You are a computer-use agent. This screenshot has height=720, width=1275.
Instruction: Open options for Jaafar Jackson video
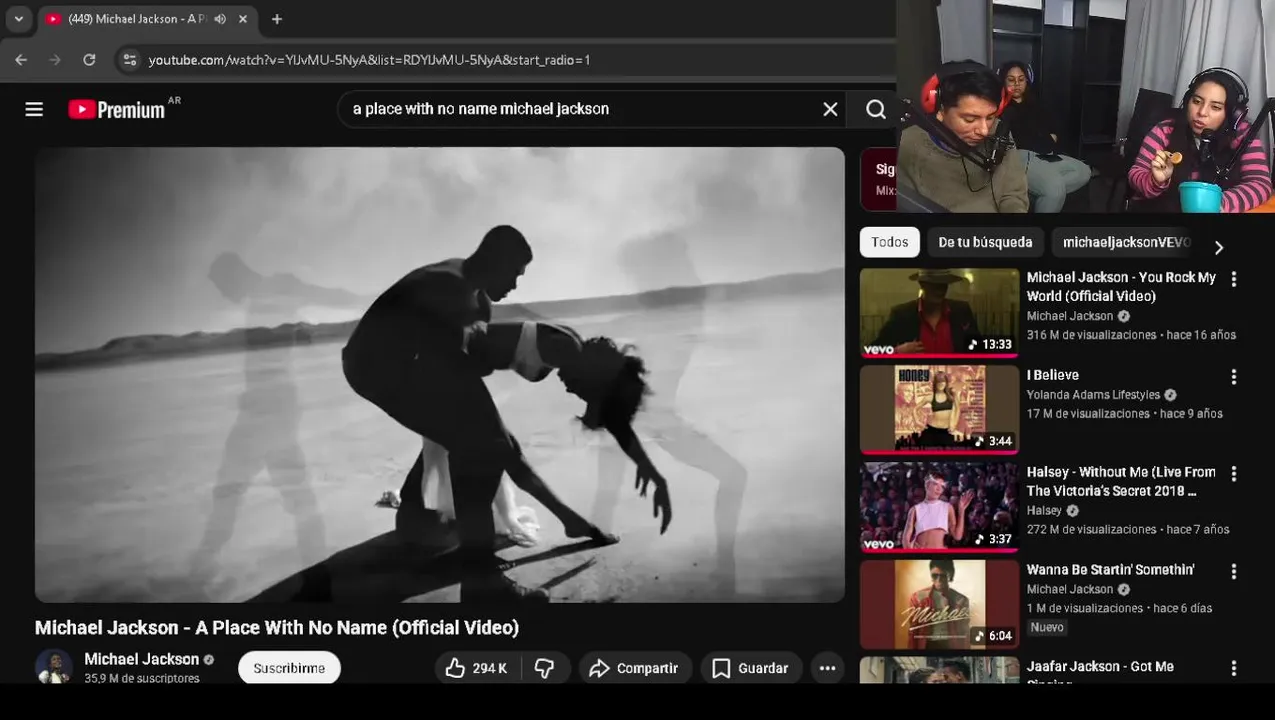coord(1234,668)
